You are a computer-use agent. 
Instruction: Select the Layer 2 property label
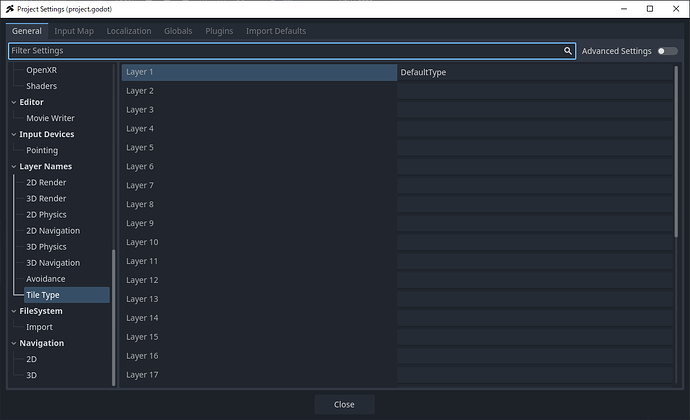tap(139, 91)
